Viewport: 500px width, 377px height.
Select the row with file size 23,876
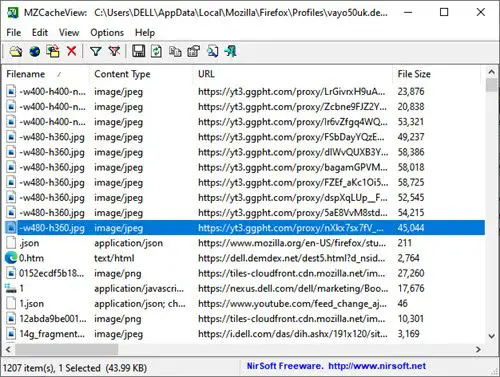[244, 91]
